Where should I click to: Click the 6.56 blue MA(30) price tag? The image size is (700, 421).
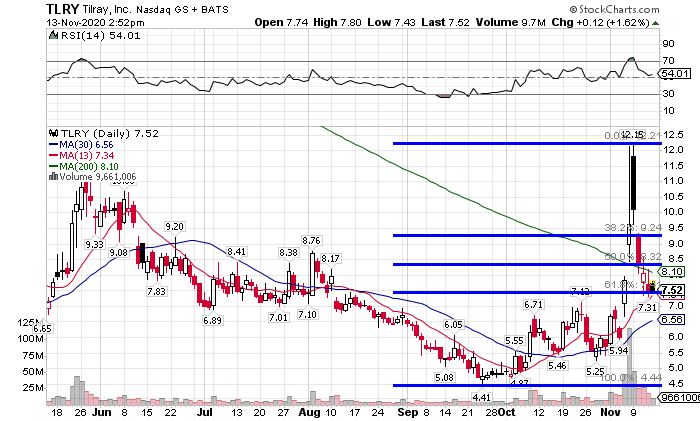pos(671,320)
